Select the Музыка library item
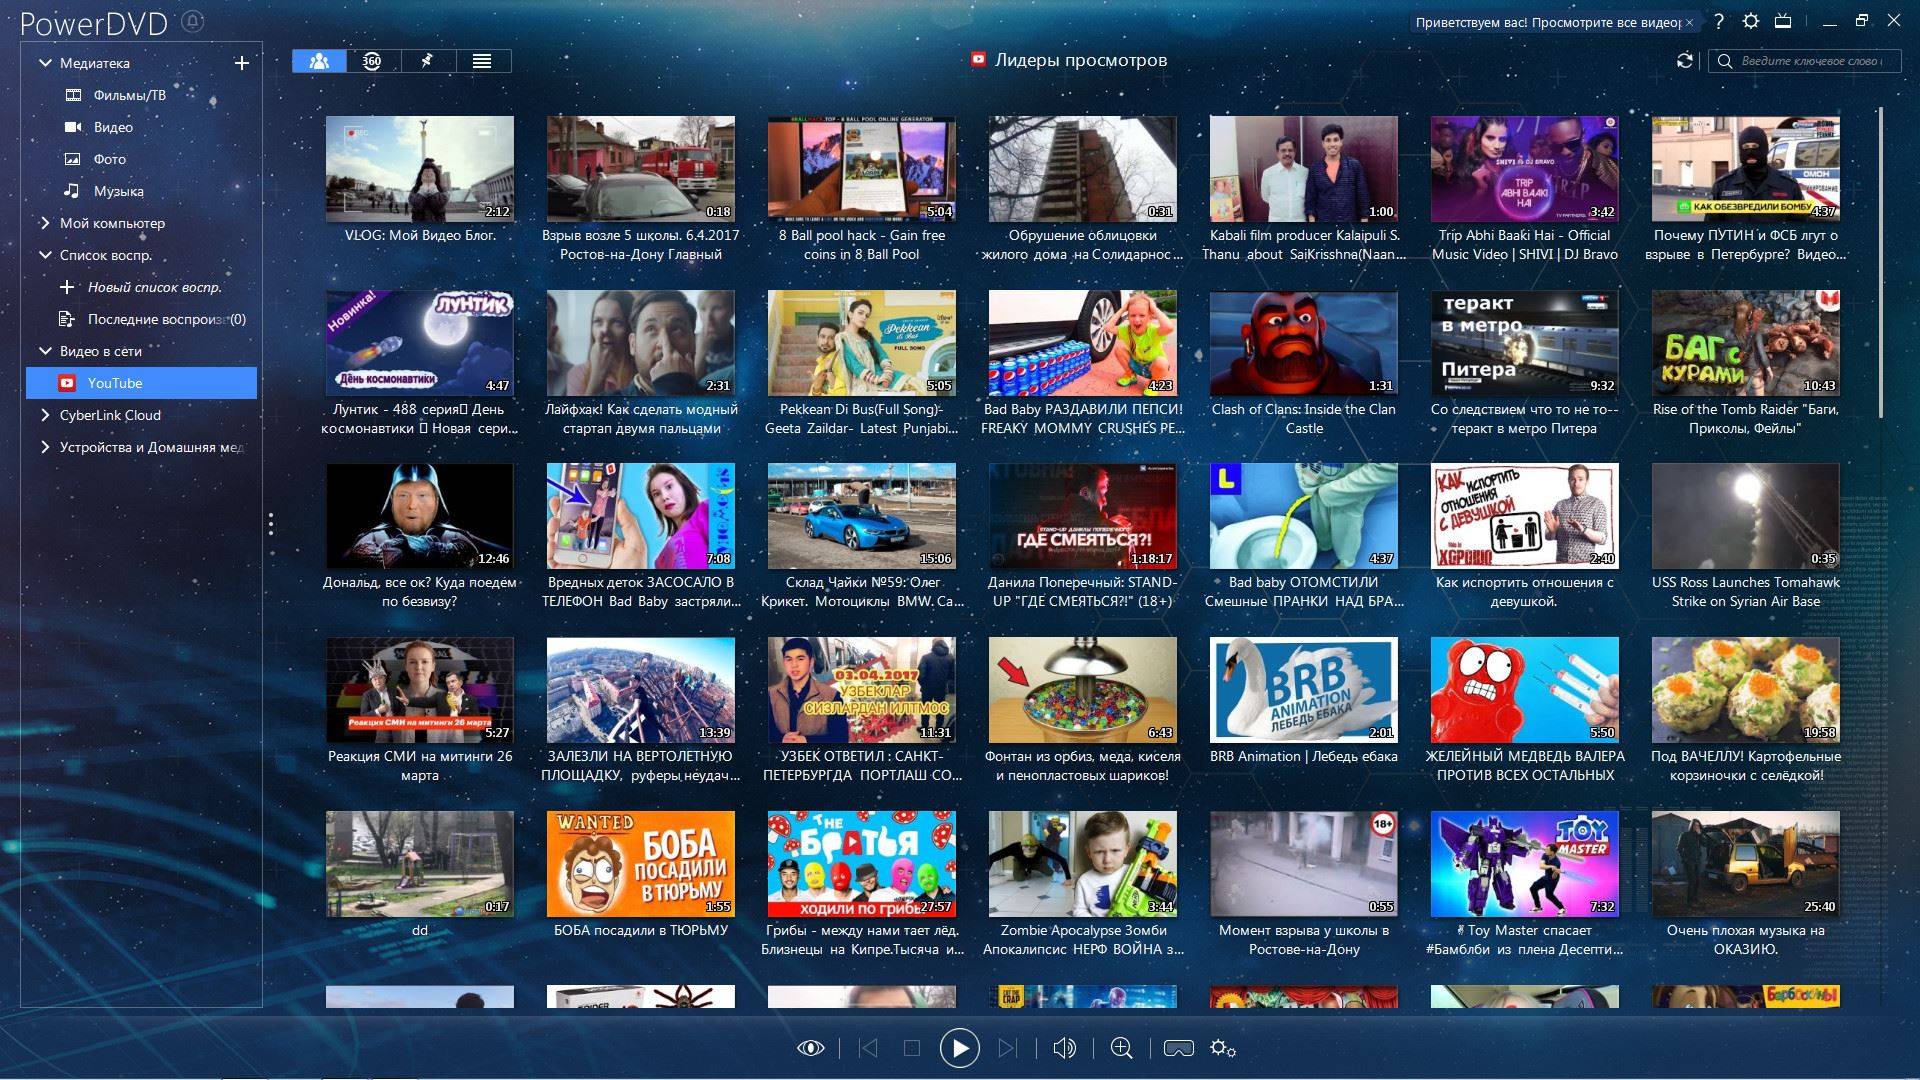The height and width of the screenshot is (1080, 1920). tap(119, 191)
